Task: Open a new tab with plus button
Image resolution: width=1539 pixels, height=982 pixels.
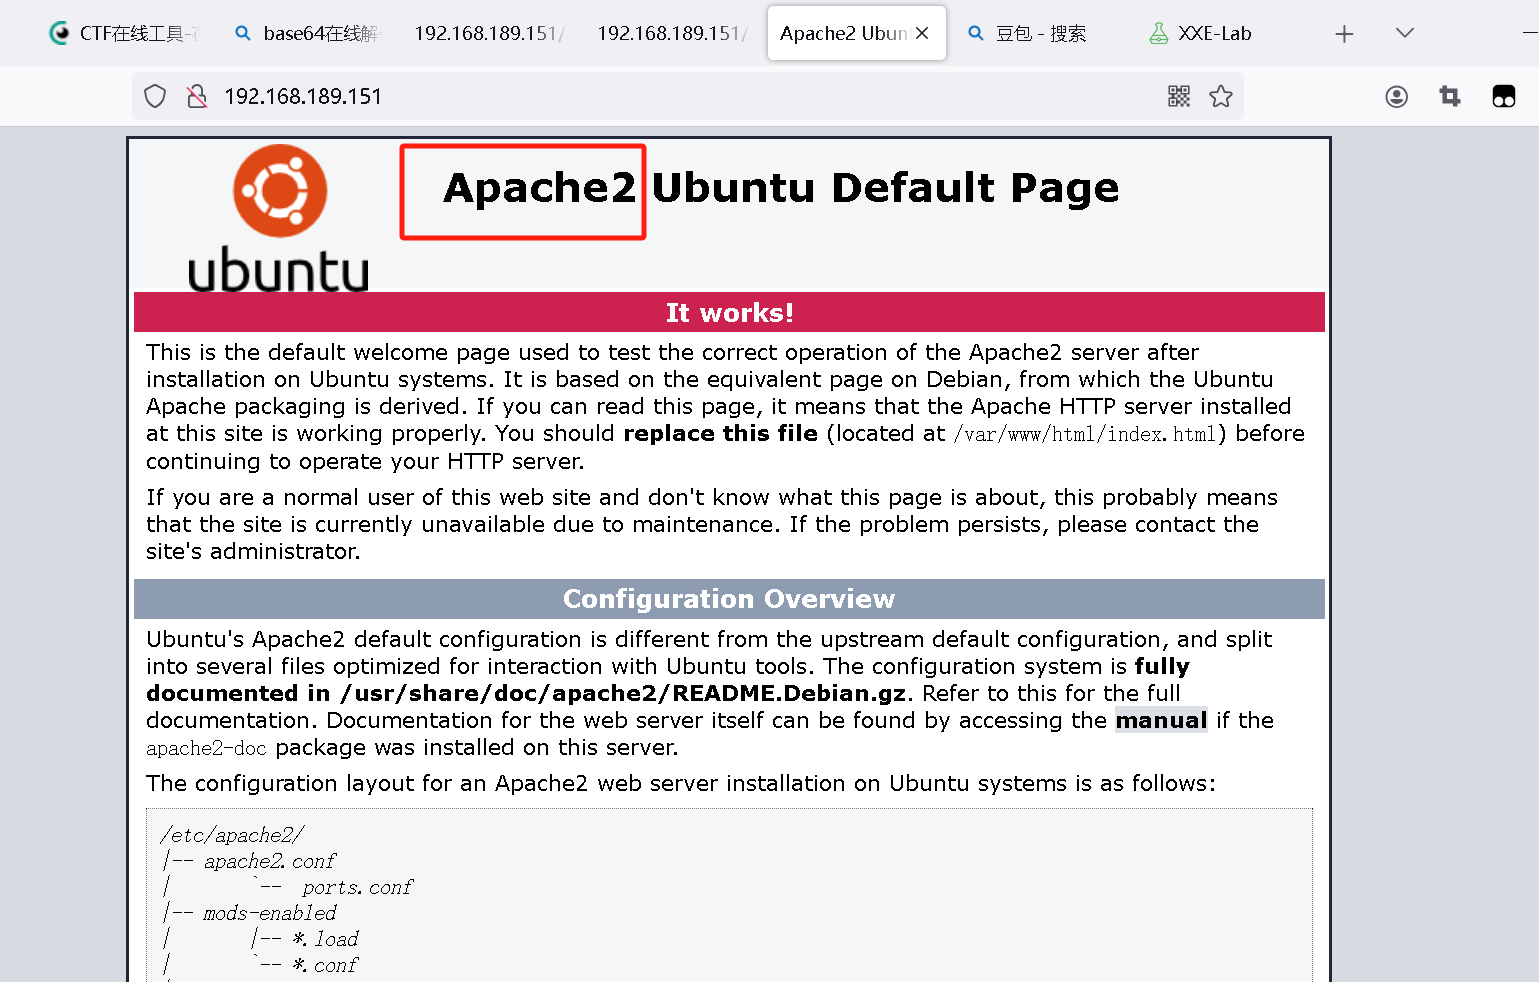Action: [x=1344, y=34]
